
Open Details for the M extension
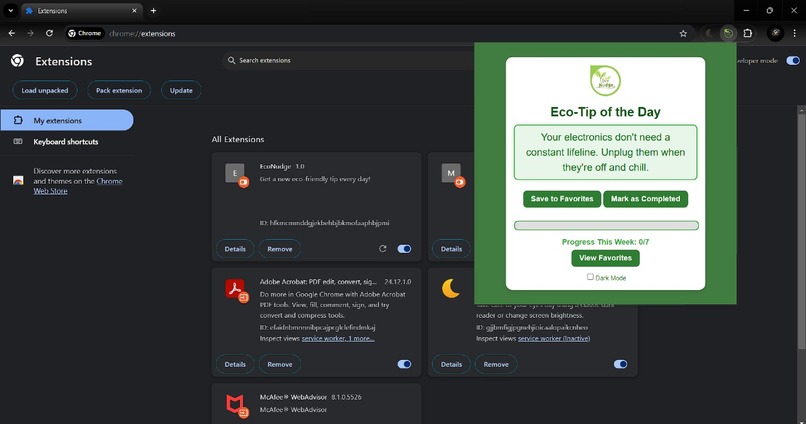(x=451, y=249)
